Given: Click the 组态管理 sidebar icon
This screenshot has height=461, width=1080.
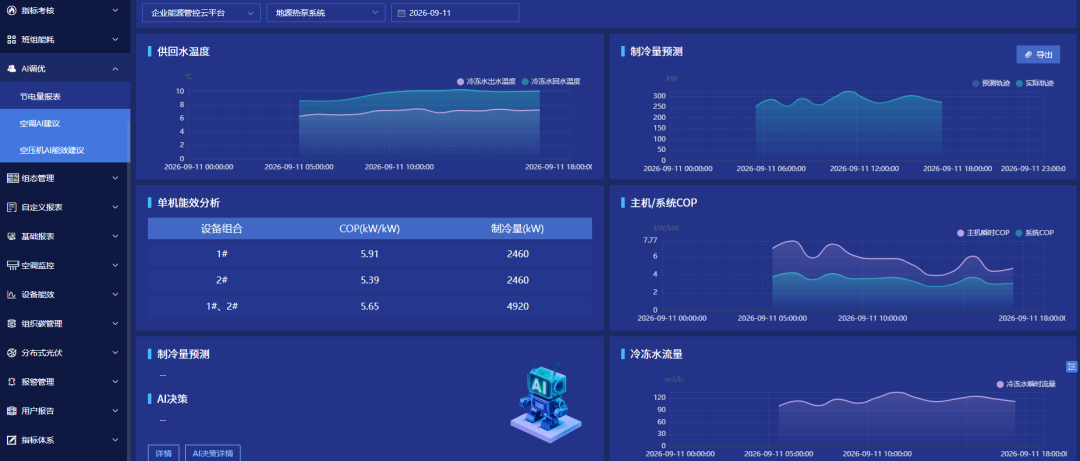Looking at the screenshot, I should 12,178.
